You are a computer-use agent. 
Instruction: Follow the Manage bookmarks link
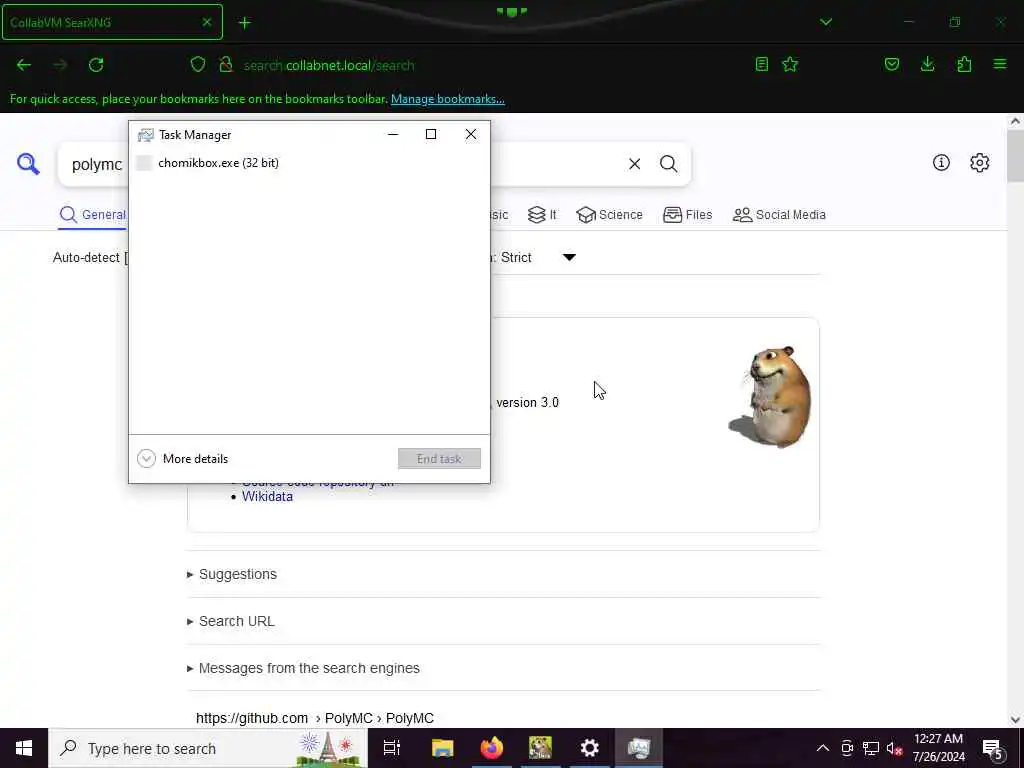[x=447, y=99]
